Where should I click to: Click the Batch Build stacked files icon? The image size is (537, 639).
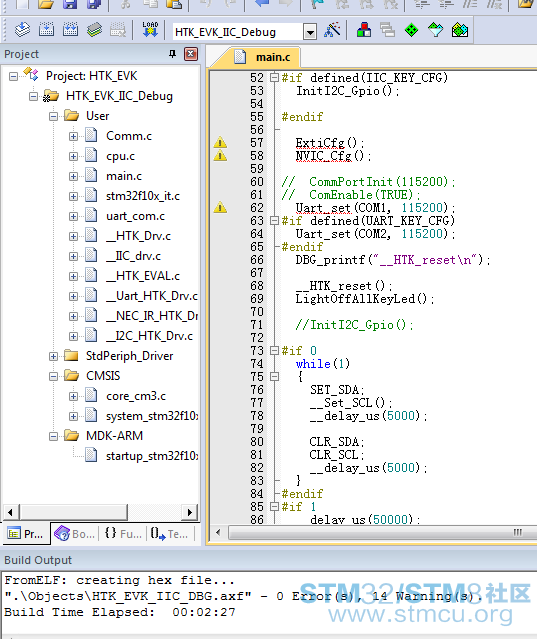(x=95, y=30)
